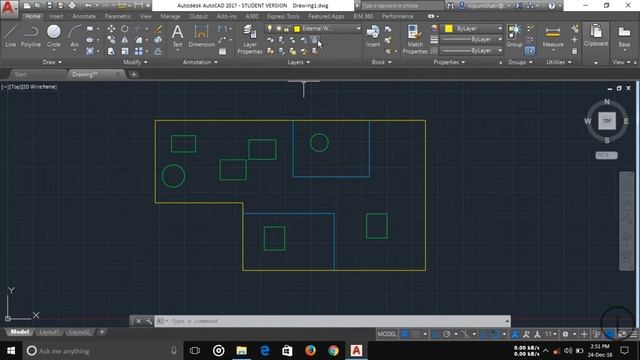Click the Measure utility tool
Image resolution: width=640 pixels, height=360 pixels.
[x=553, y=36]
